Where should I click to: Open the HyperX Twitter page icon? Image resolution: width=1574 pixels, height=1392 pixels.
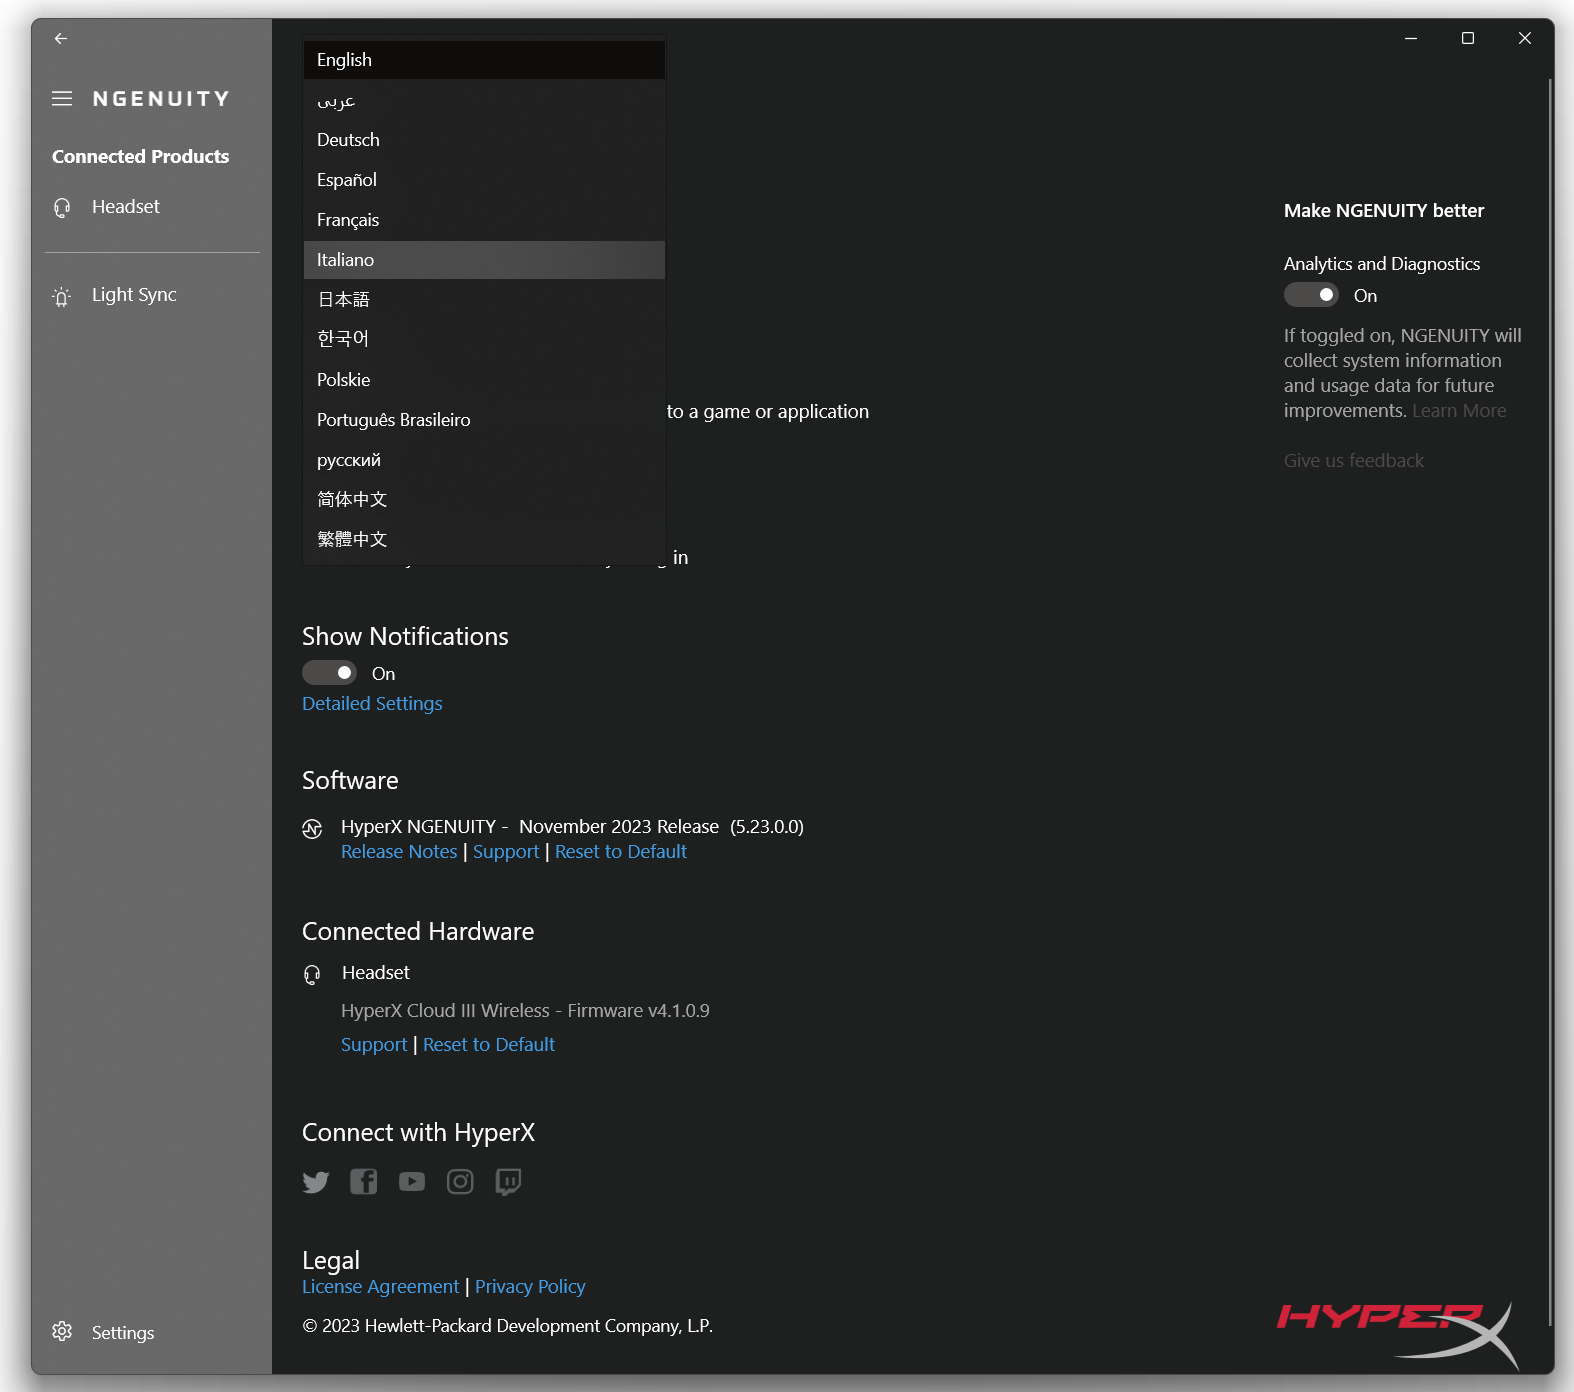click(316, 1182)
